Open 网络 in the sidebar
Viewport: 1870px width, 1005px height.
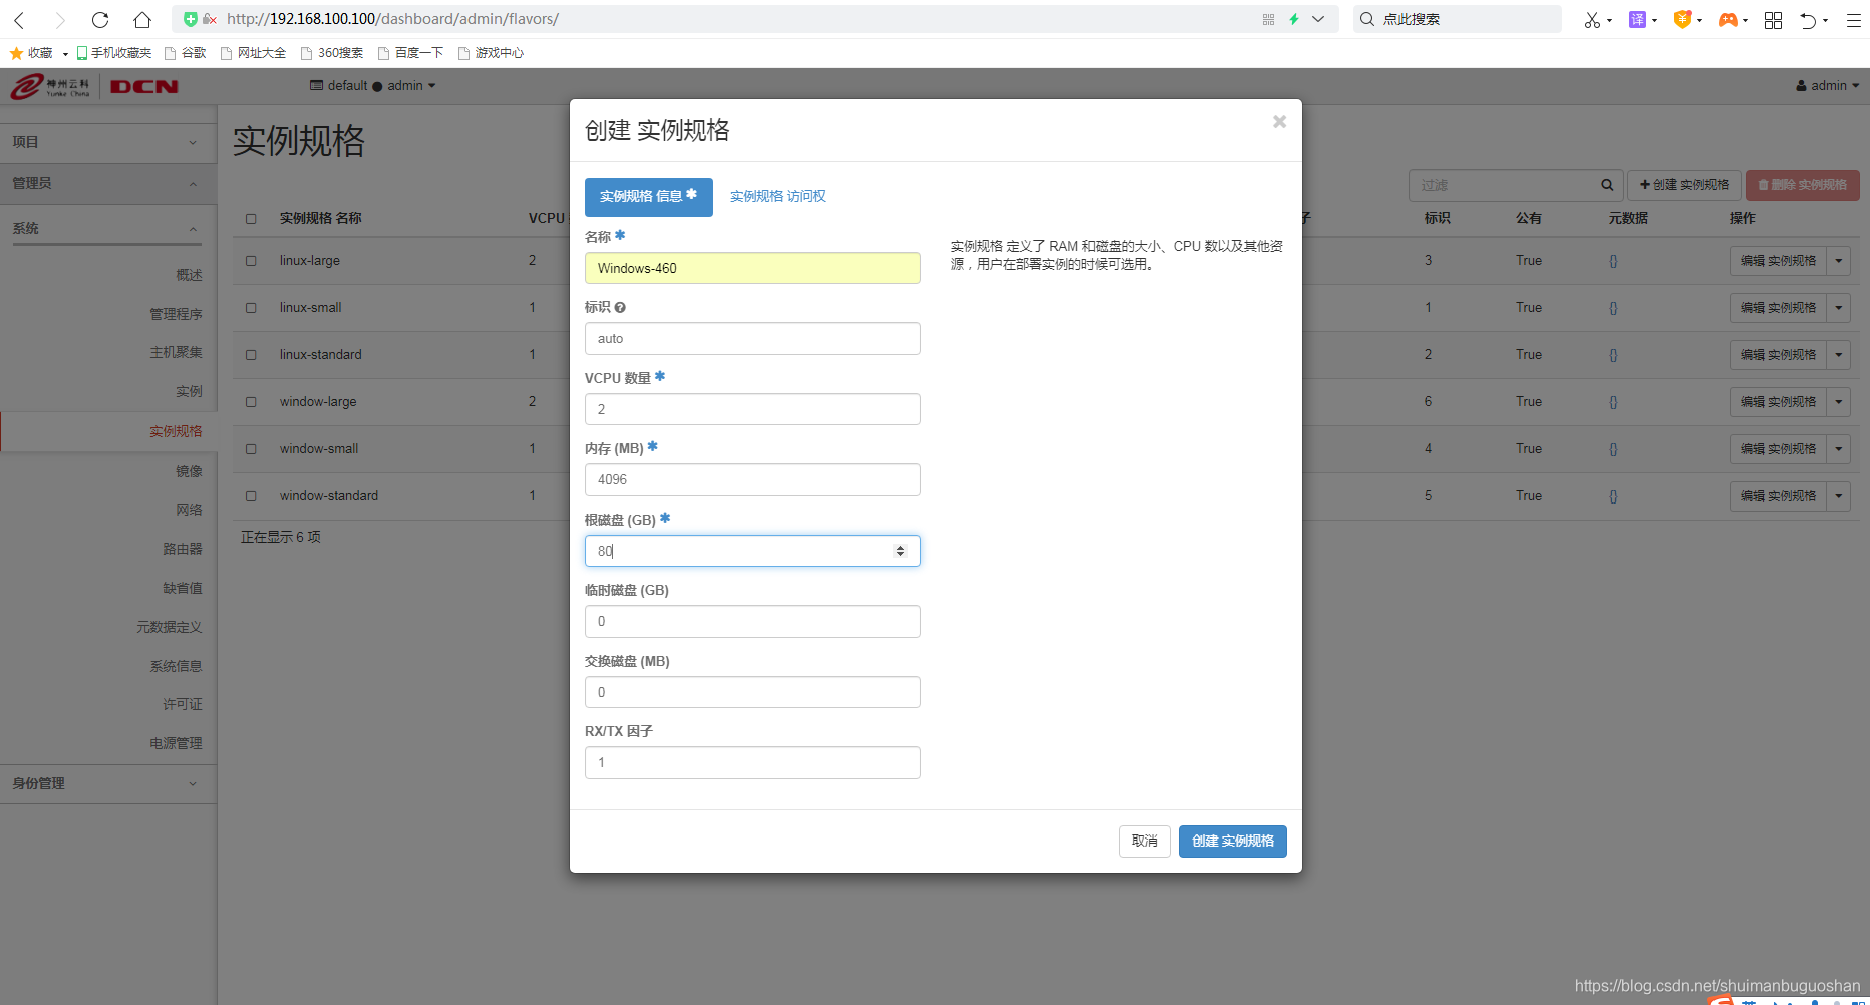189,510
